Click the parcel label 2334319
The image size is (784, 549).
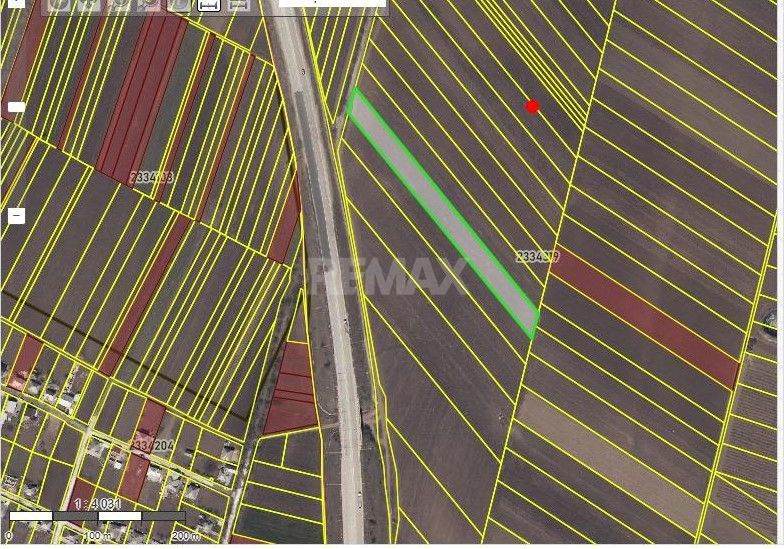(x=538, y=257)
